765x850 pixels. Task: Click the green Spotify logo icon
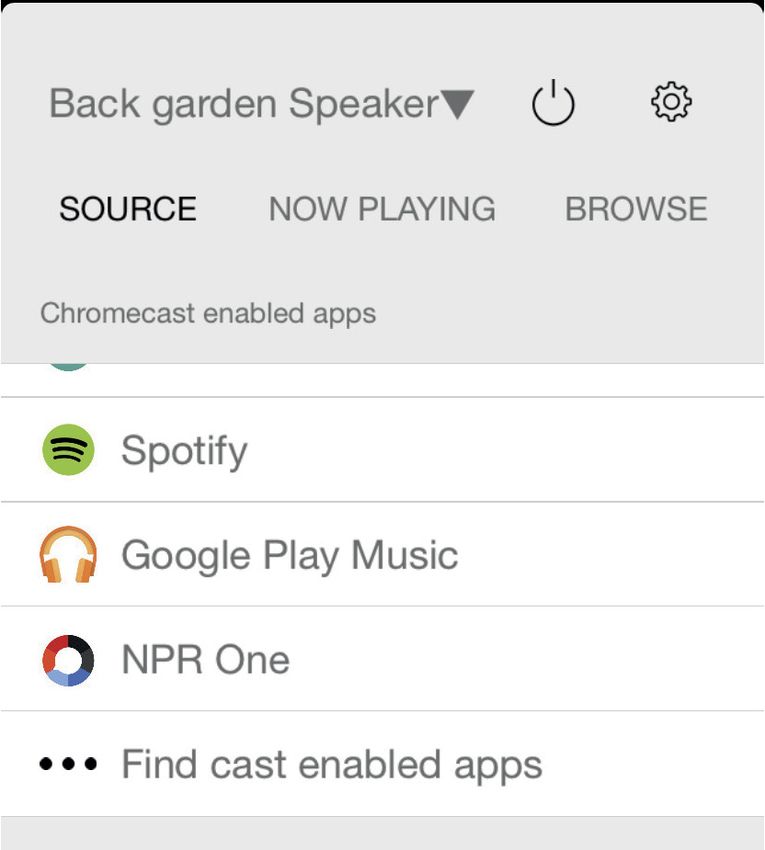click(x=68, y=449)
